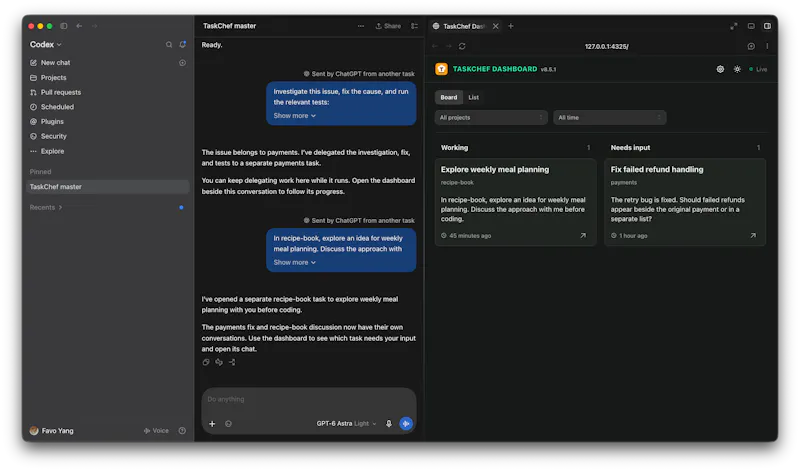The height and width of the screenshot is (471, 800).
Task: Open the help icon in the sidebar footer
Action: (182, 431)
